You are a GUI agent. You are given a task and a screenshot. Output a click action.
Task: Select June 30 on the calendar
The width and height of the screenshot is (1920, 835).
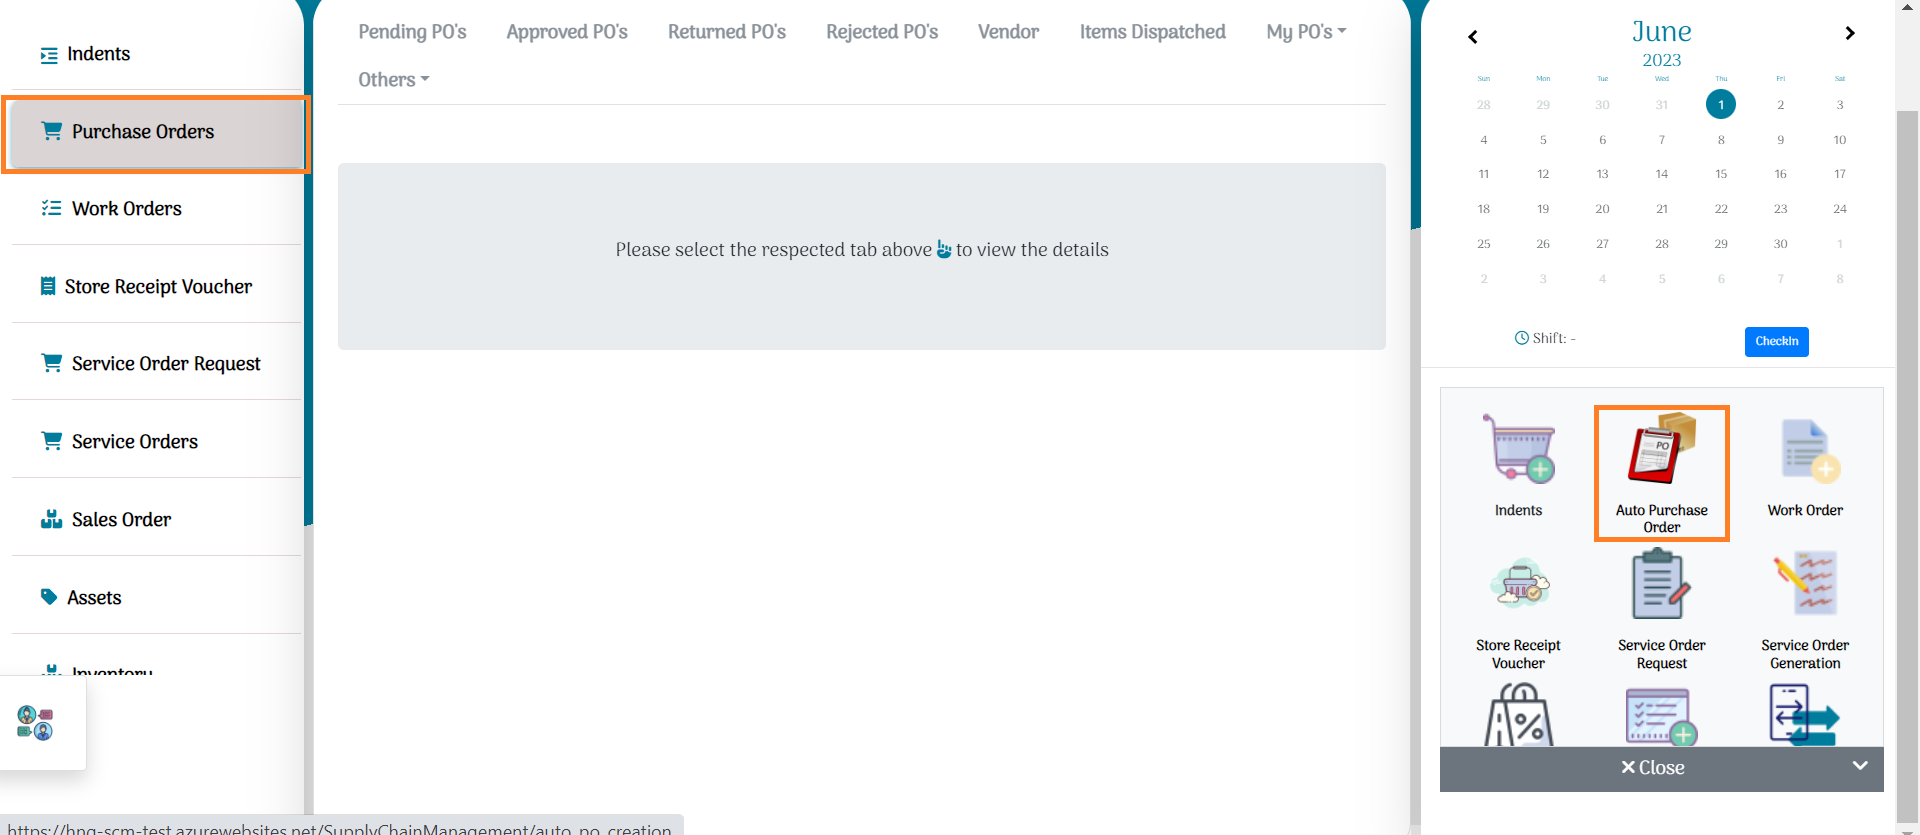[x=1780, y=244]
